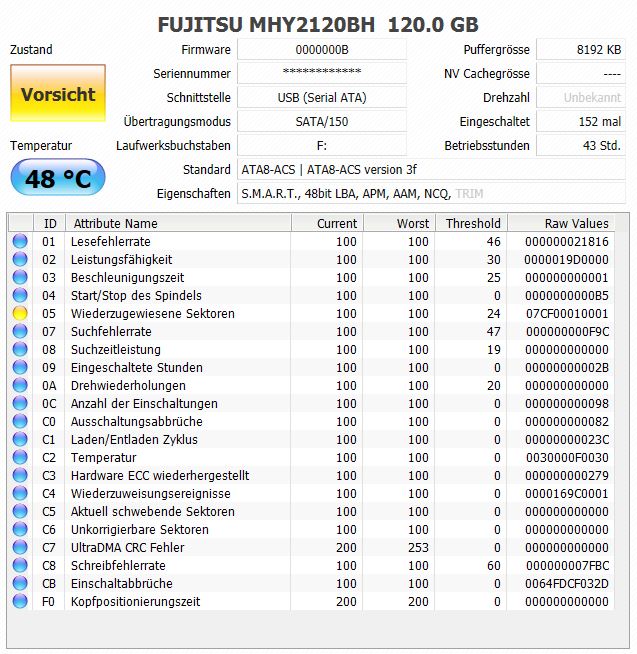Viewport: 637px width, 654px height.
Task: Click blue status icon for Kopfpositionierungszeit
Action: (20, 601)
